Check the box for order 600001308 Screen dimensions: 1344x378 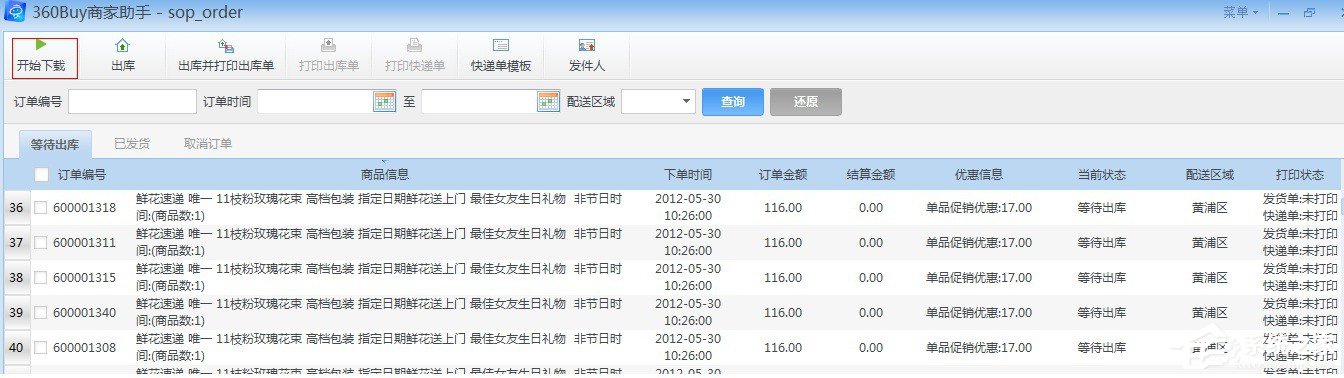[40, 348]
